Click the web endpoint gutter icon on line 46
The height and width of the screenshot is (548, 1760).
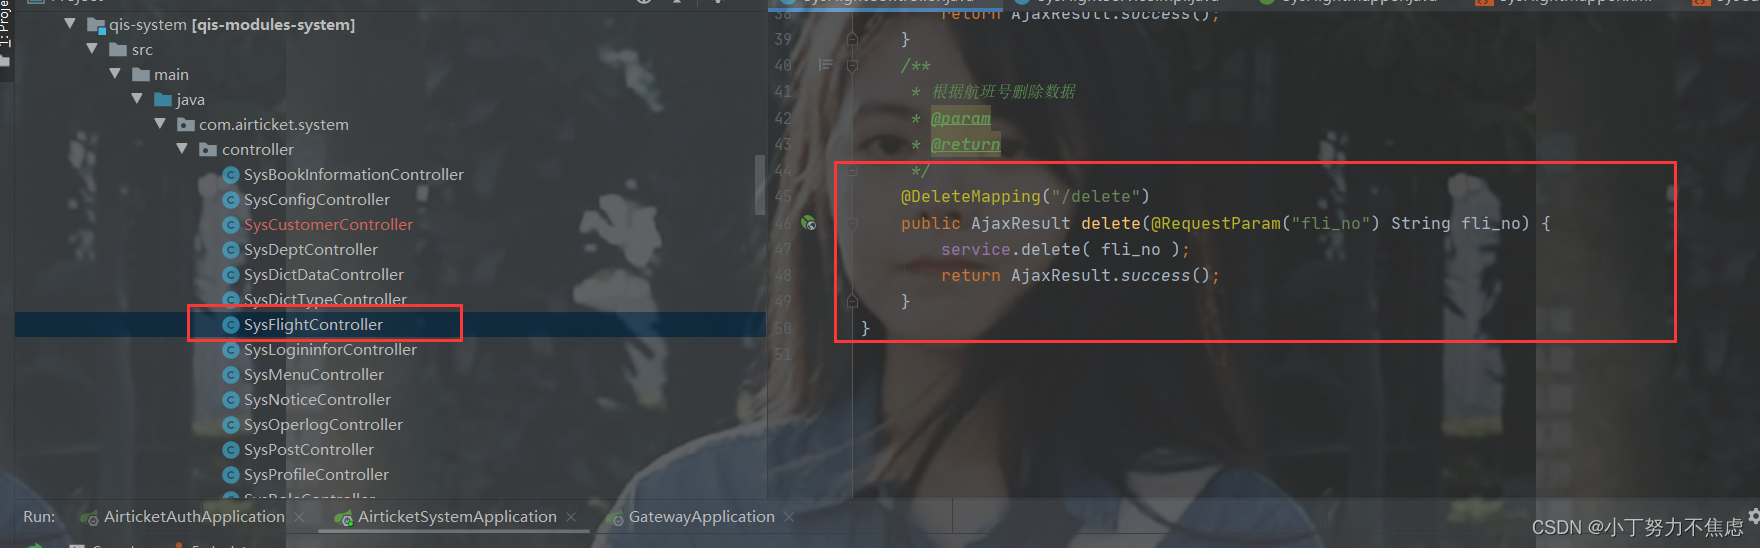[808, 223]
